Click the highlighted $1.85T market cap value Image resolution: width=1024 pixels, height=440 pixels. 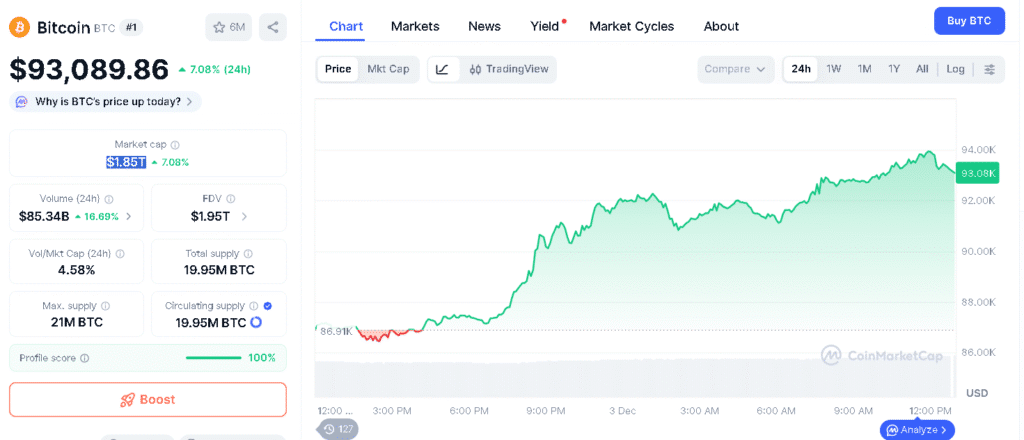click(x=126, y=162)
